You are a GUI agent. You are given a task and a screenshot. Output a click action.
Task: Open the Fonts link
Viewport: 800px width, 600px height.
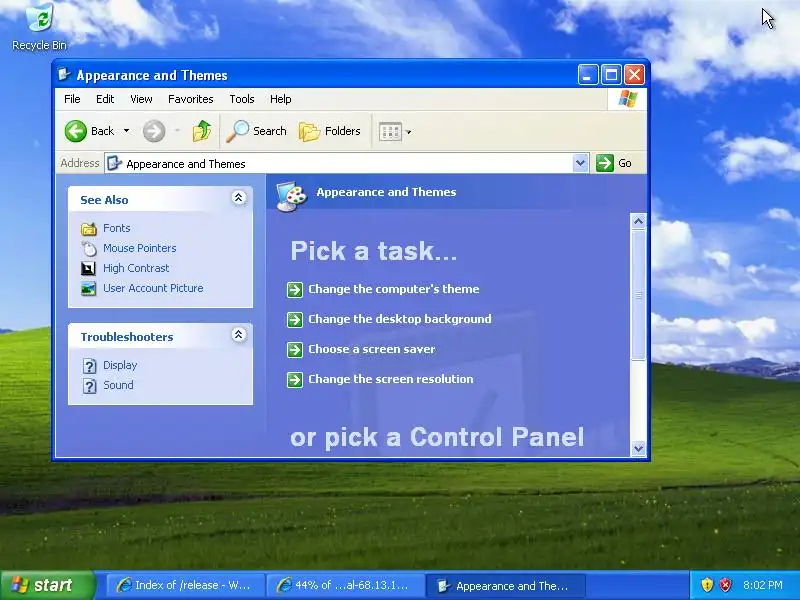(116, 228)
